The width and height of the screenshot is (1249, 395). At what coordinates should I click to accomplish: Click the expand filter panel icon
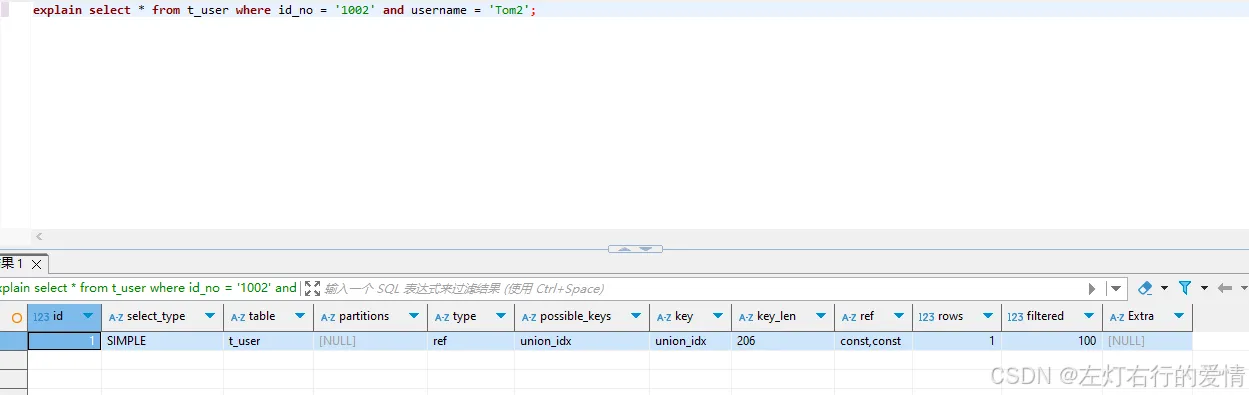312,288
